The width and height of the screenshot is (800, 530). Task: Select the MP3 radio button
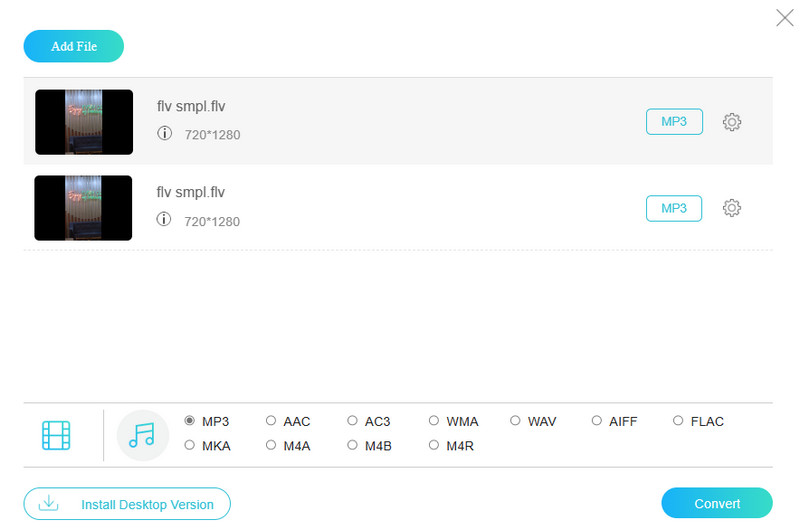[190, 421]
